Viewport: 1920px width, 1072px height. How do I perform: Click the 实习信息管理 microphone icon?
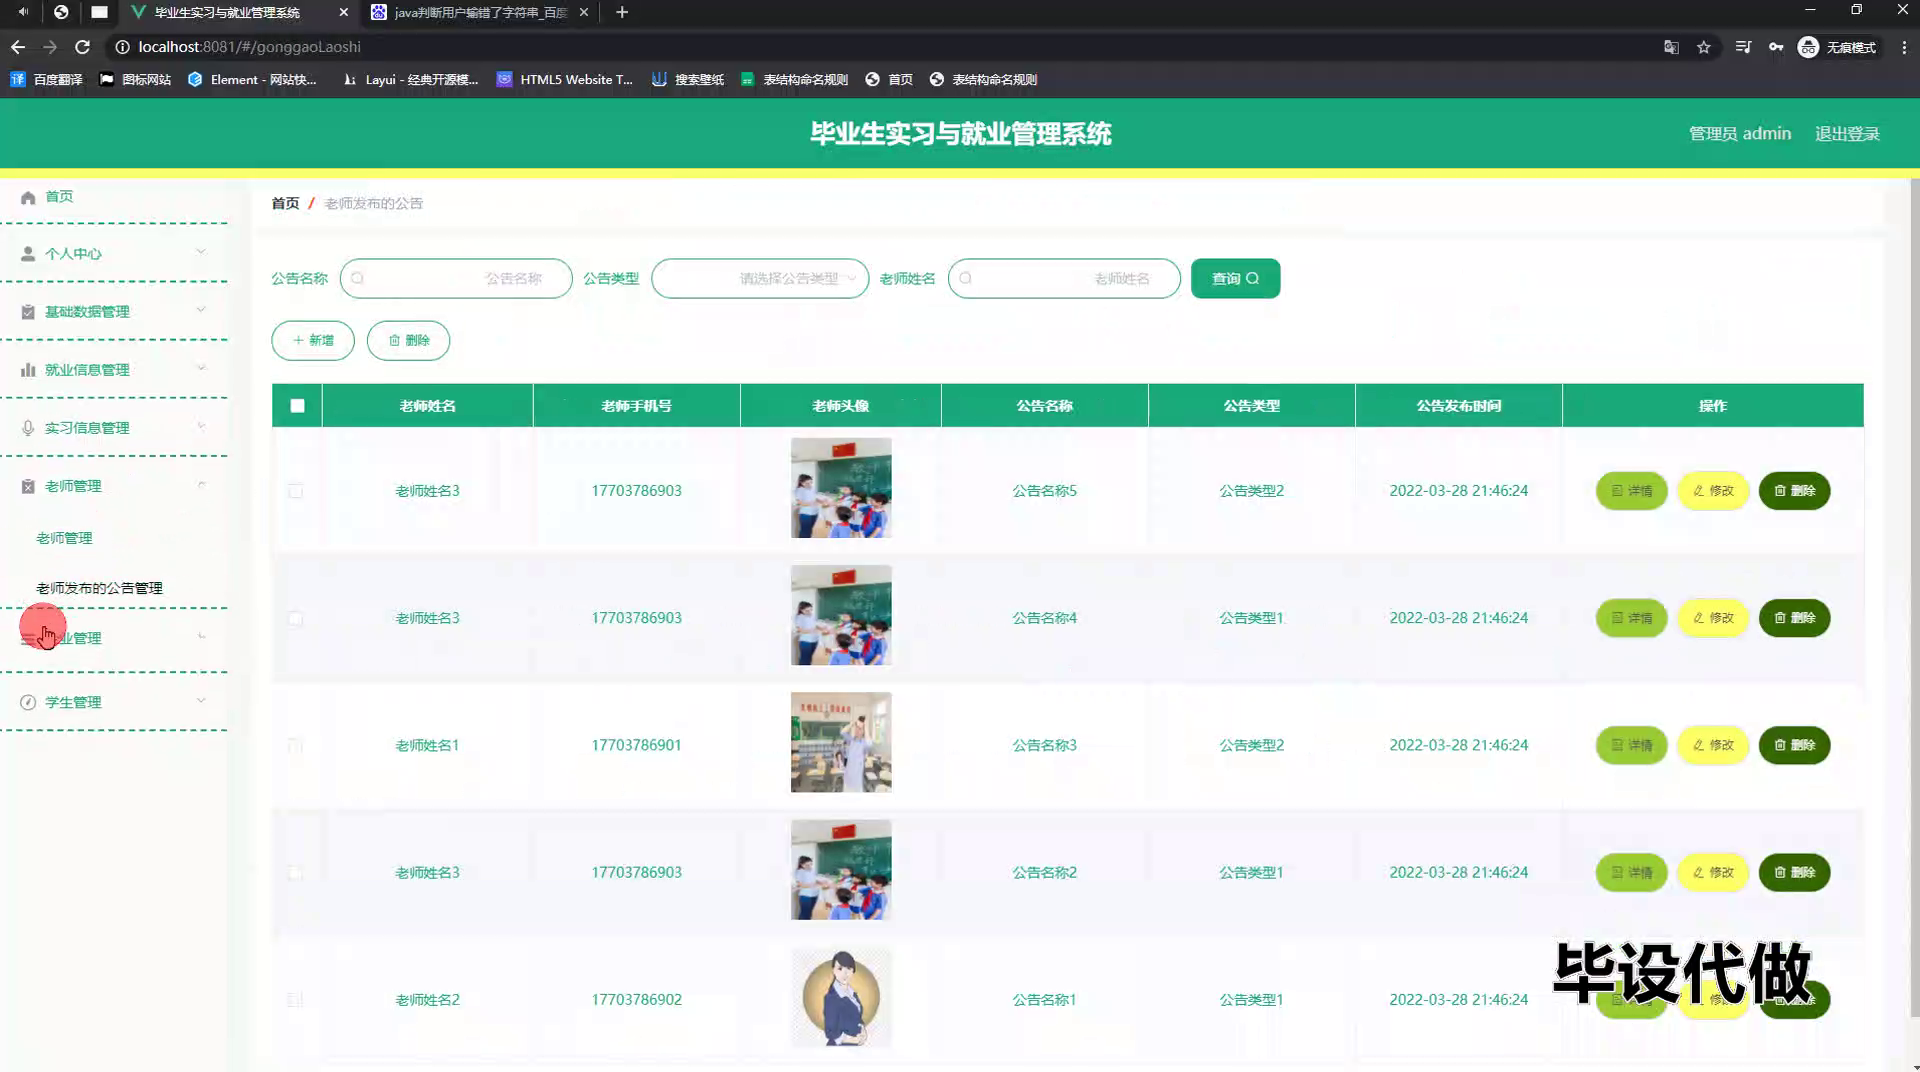(x=28, y=428)
